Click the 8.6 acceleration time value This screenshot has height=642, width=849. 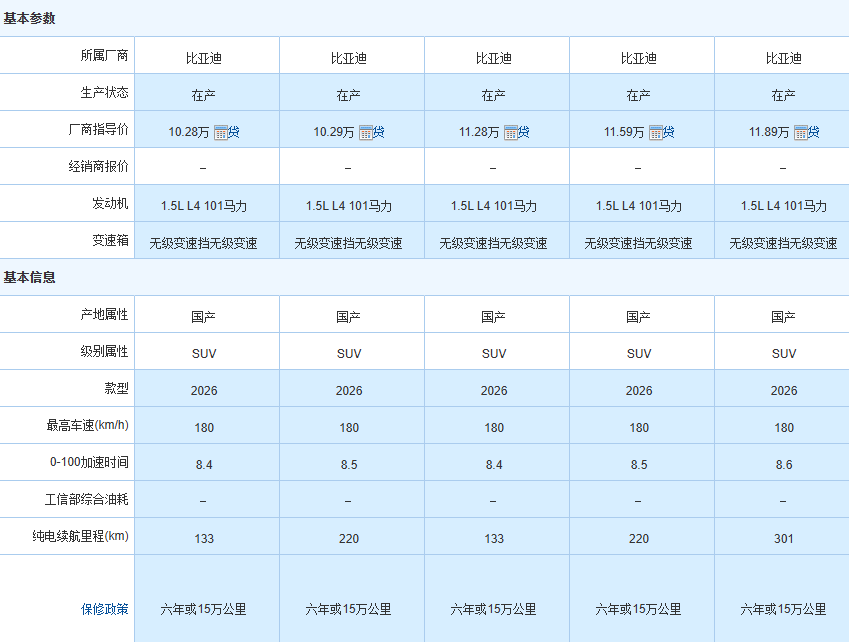coord(783,464)
